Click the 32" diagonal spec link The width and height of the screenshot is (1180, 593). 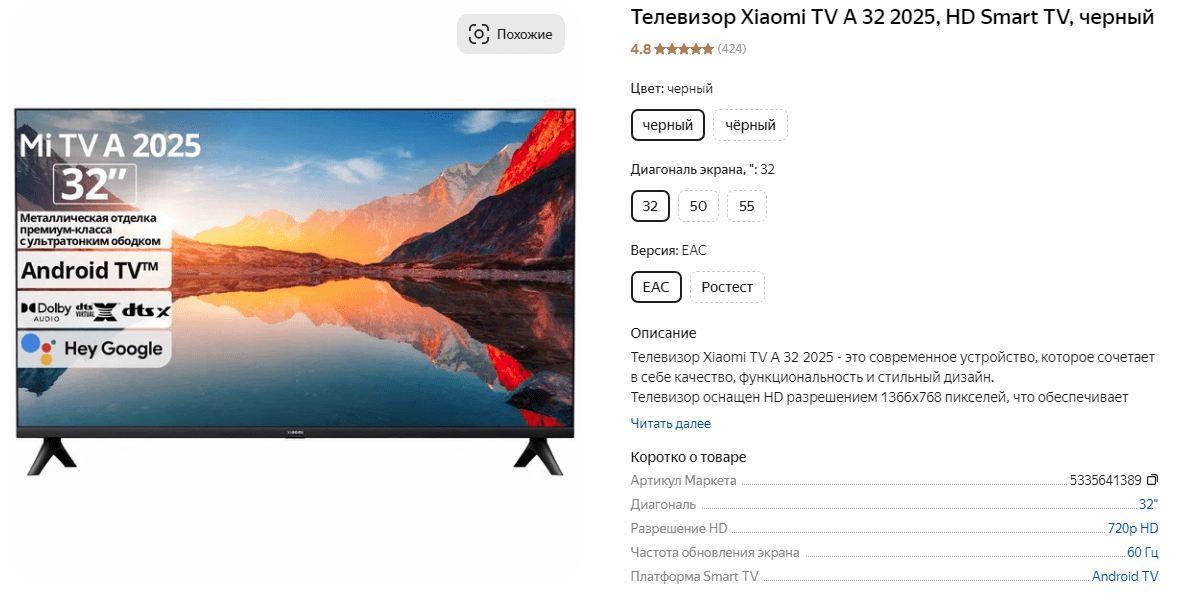1148,504
